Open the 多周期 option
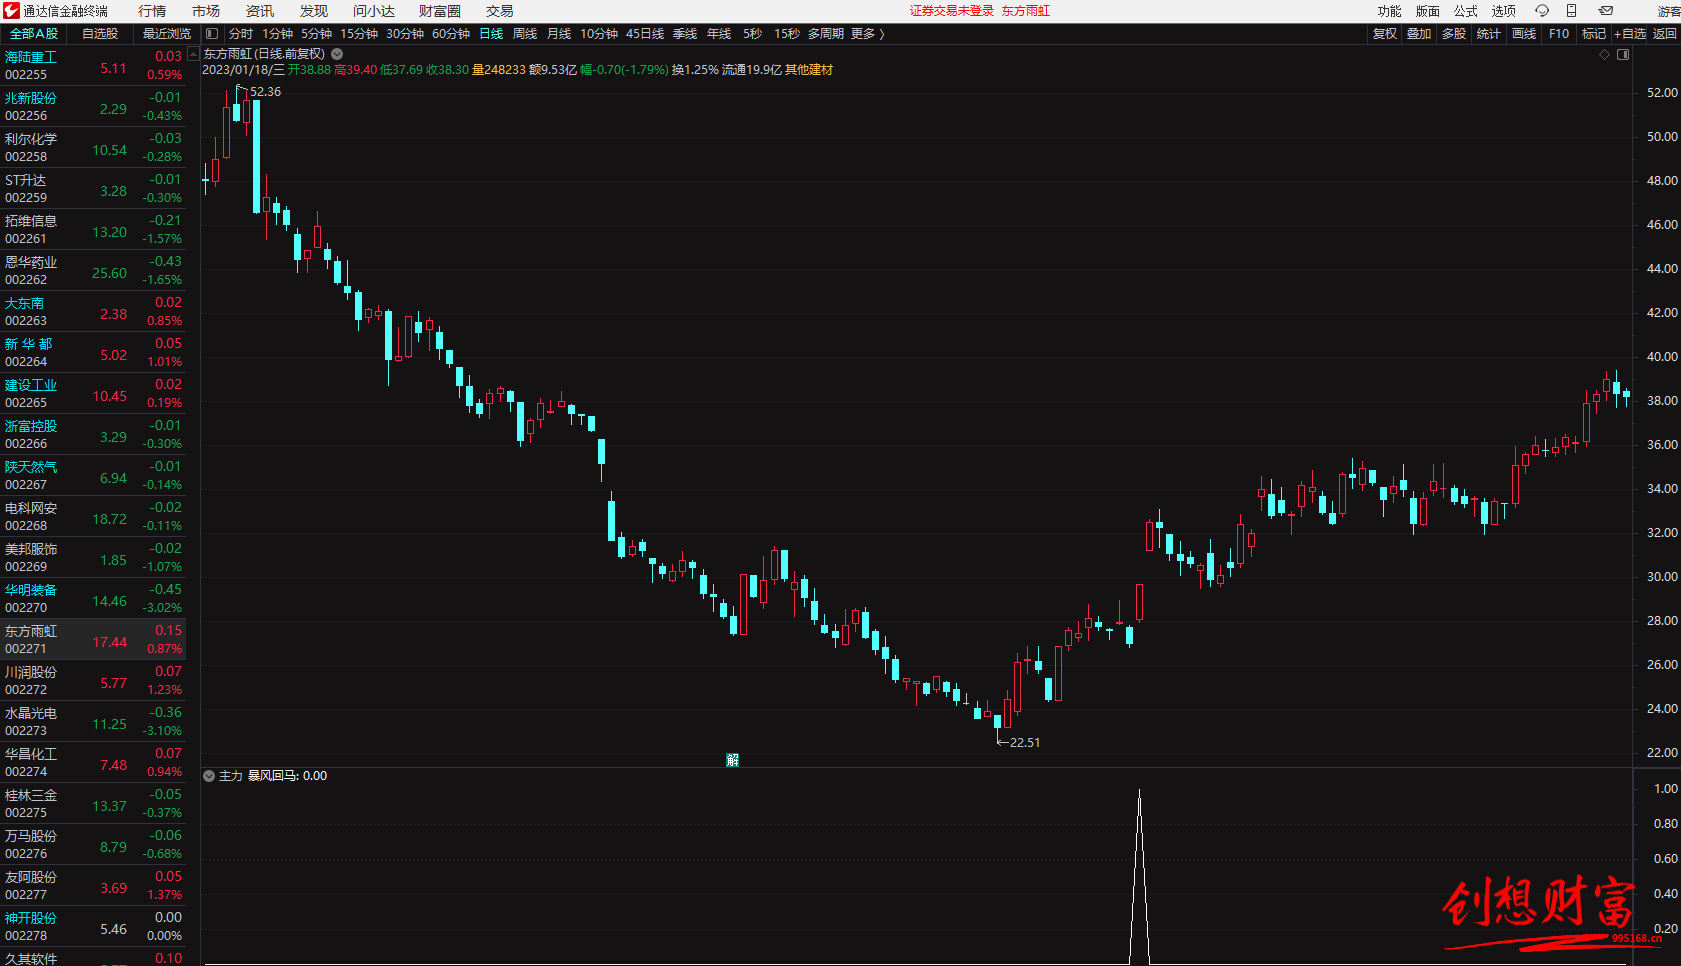The image size is (1681, 966). tap(826, 34)
